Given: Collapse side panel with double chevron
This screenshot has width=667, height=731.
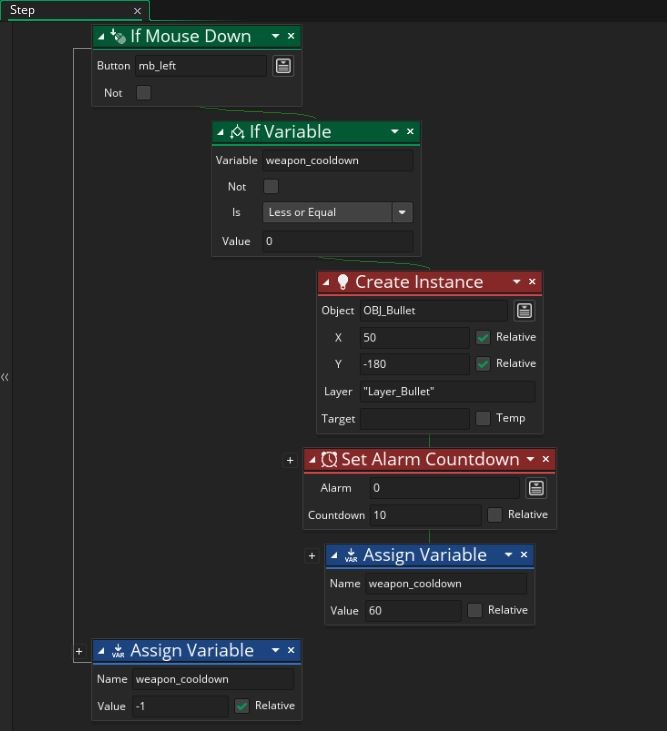Looking at the screenshot, I should tap(5, 377).
